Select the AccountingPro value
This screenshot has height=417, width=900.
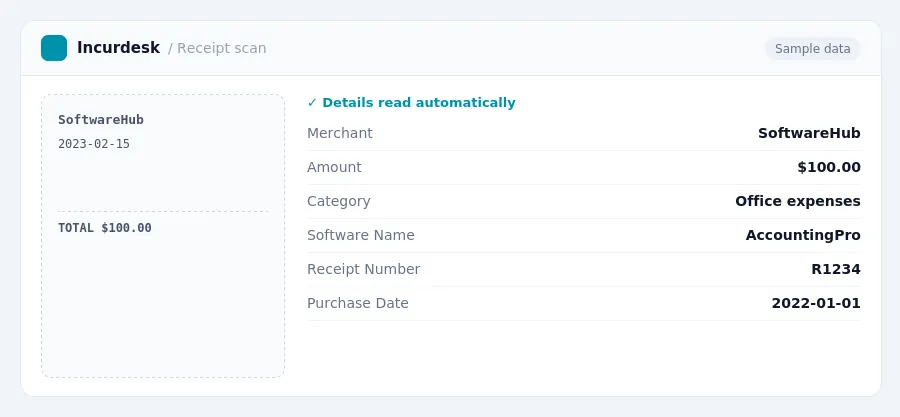tap(803, 235)
